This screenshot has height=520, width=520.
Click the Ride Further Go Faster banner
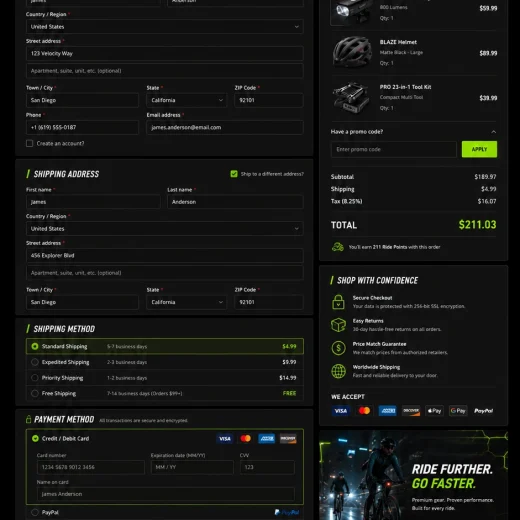(x=413, y=475)
